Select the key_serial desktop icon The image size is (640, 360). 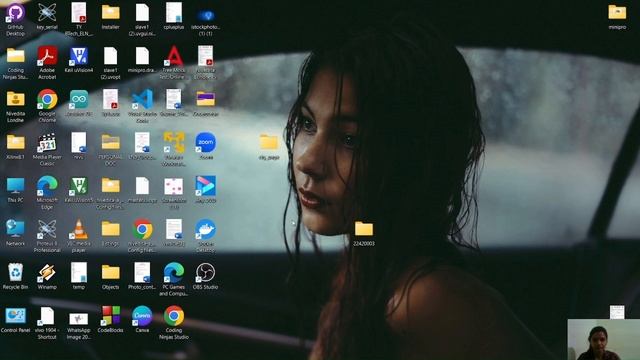point(47,12)
